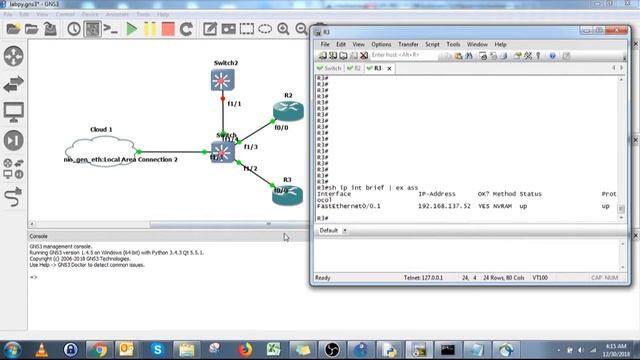Image resolution: width=640 pixels, height=360 pixels.
Task: Open Transfer menu in terminal window
Action: (x=408, y=44)
